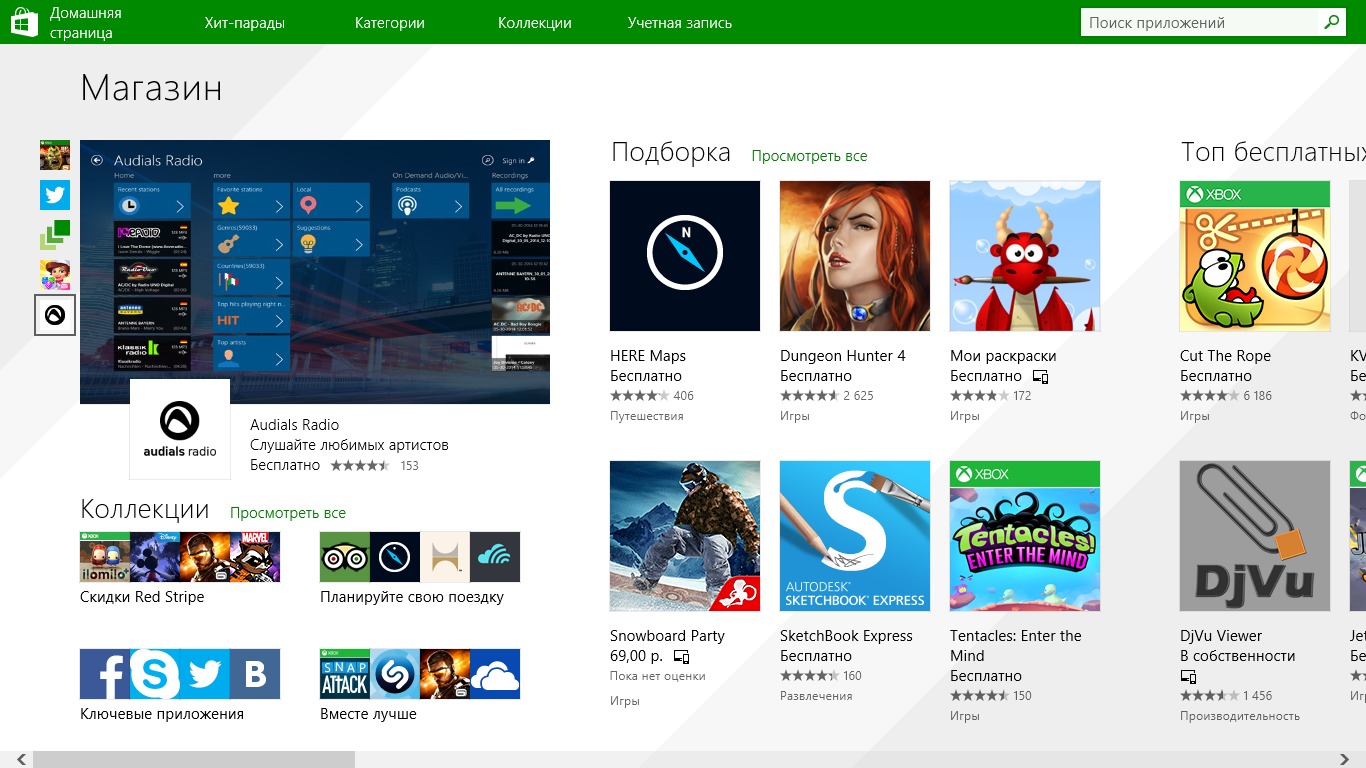
Task: Click the TripAdvisor owl icon
Action: (345, 557)
